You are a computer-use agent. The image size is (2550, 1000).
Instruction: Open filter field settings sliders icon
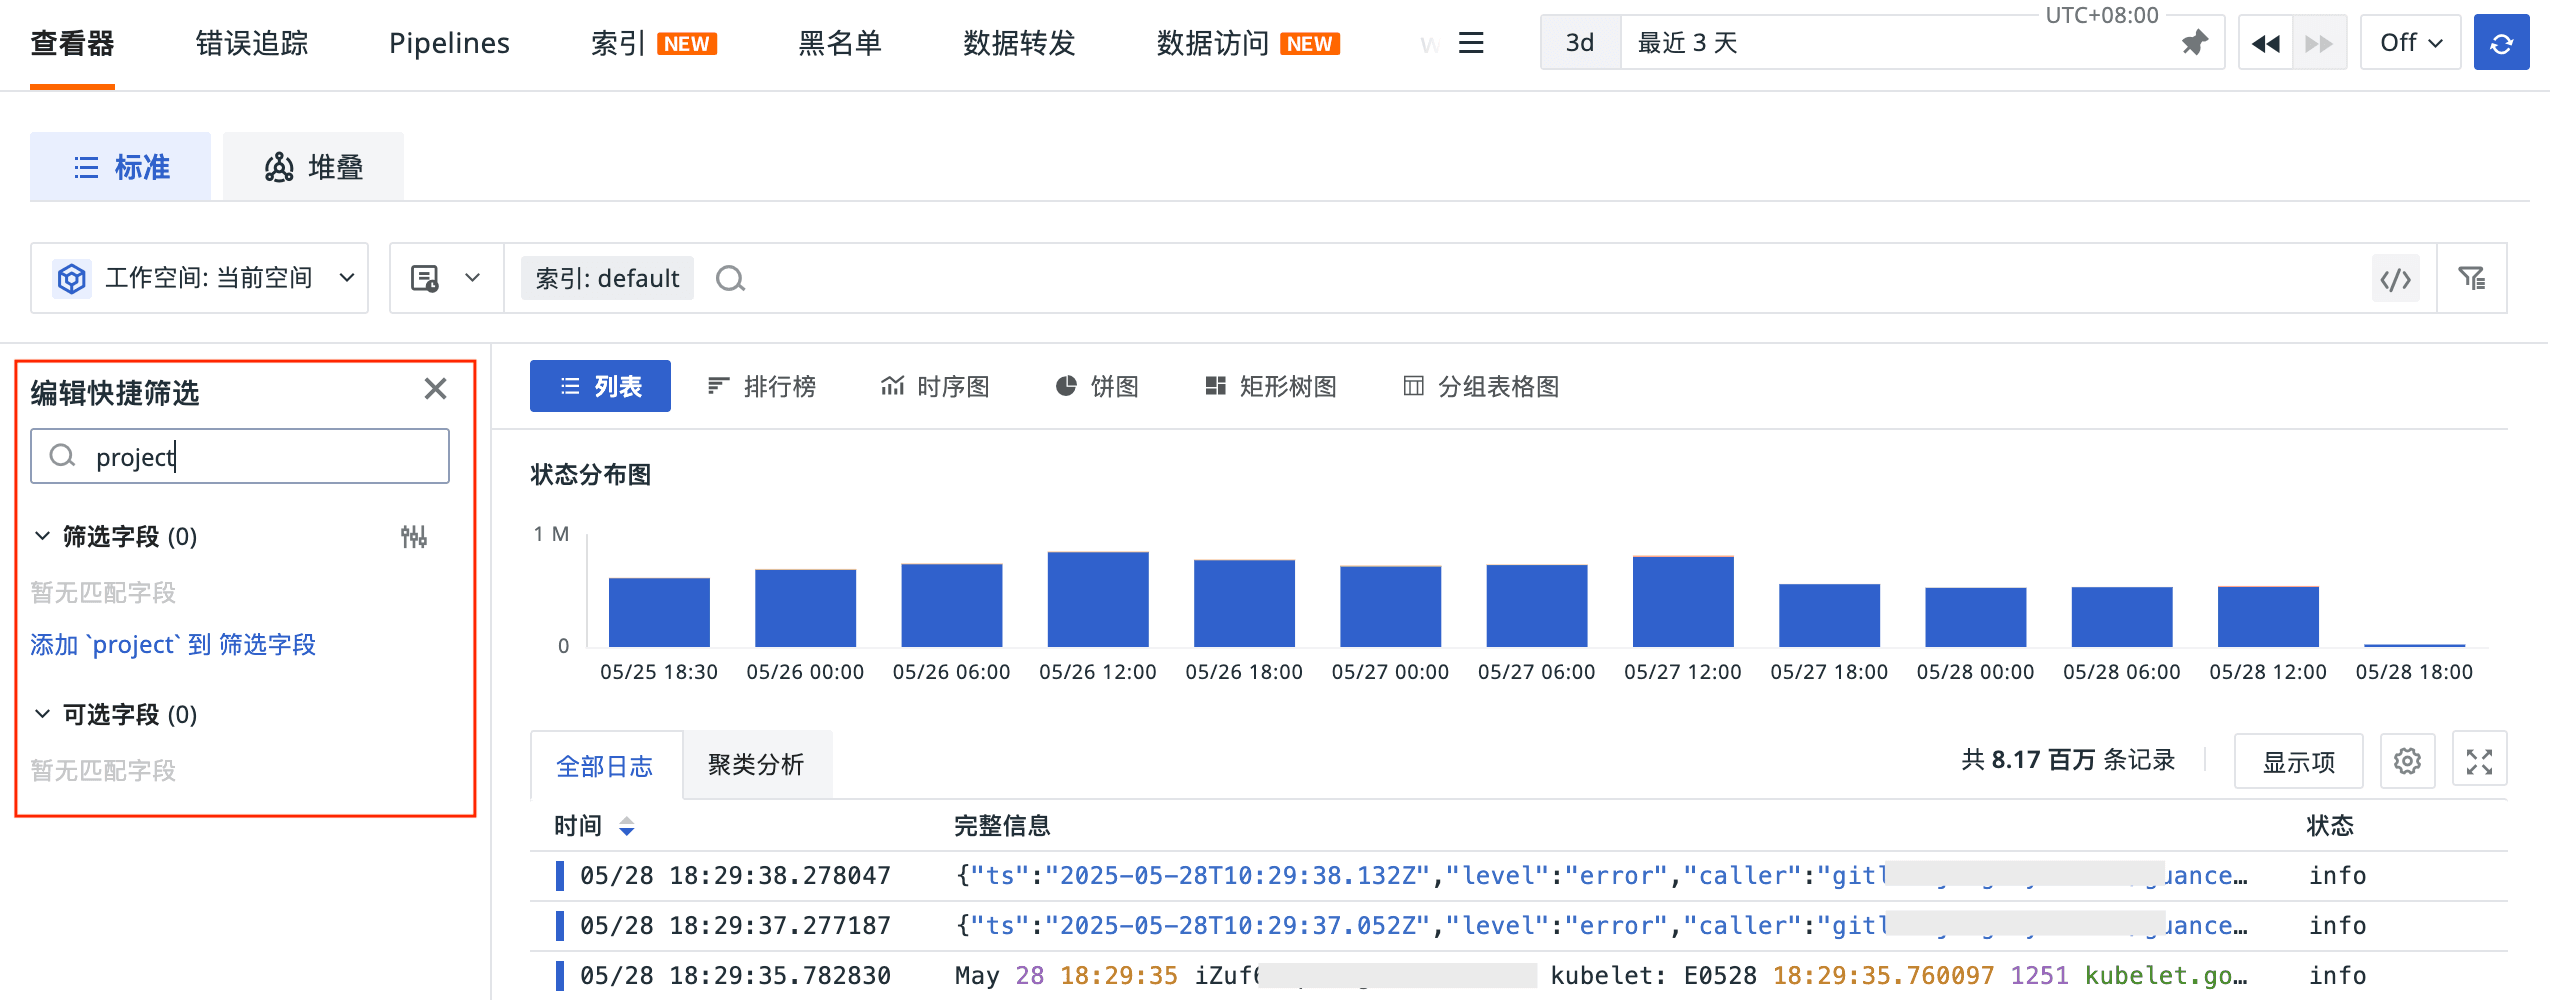pos(413,537)
